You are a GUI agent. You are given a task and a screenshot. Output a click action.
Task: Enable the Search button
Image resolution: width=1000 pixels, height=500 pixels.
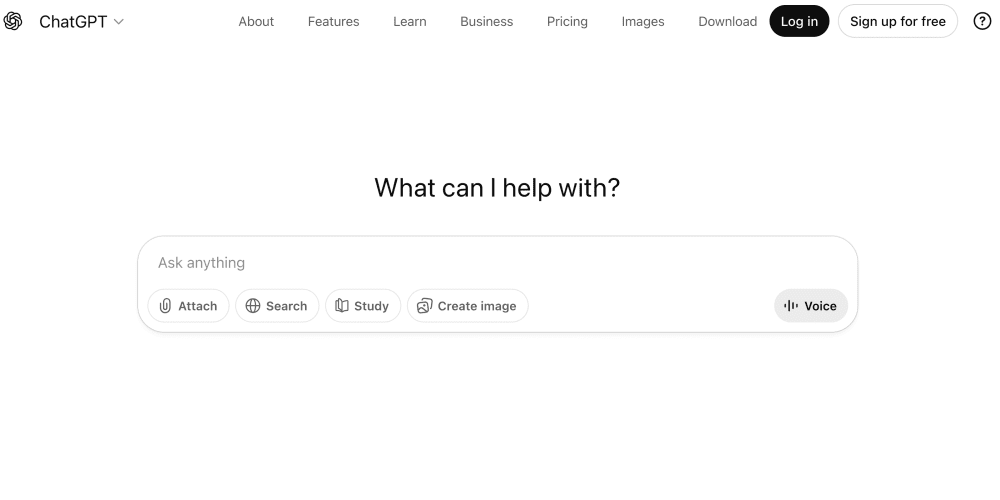(x=277, y=305)
